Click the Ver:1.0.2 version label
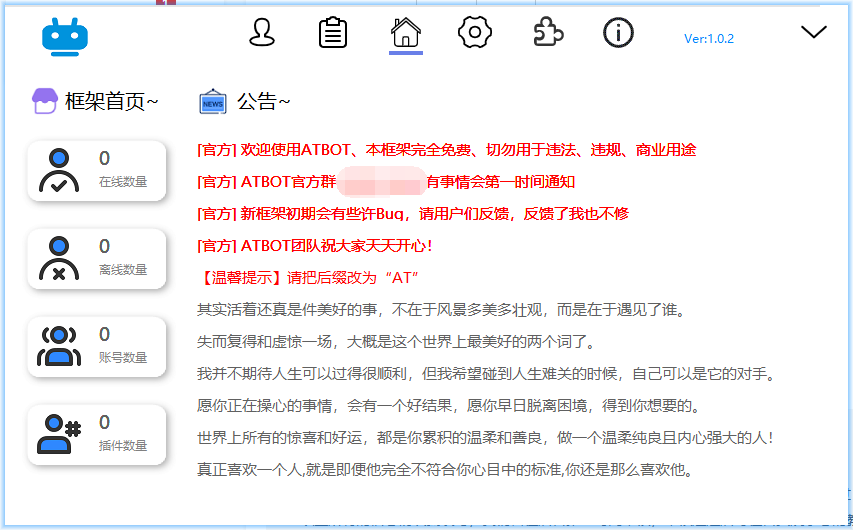The height and width of the screenshot is (530, 853). click(x=709, y=39)
